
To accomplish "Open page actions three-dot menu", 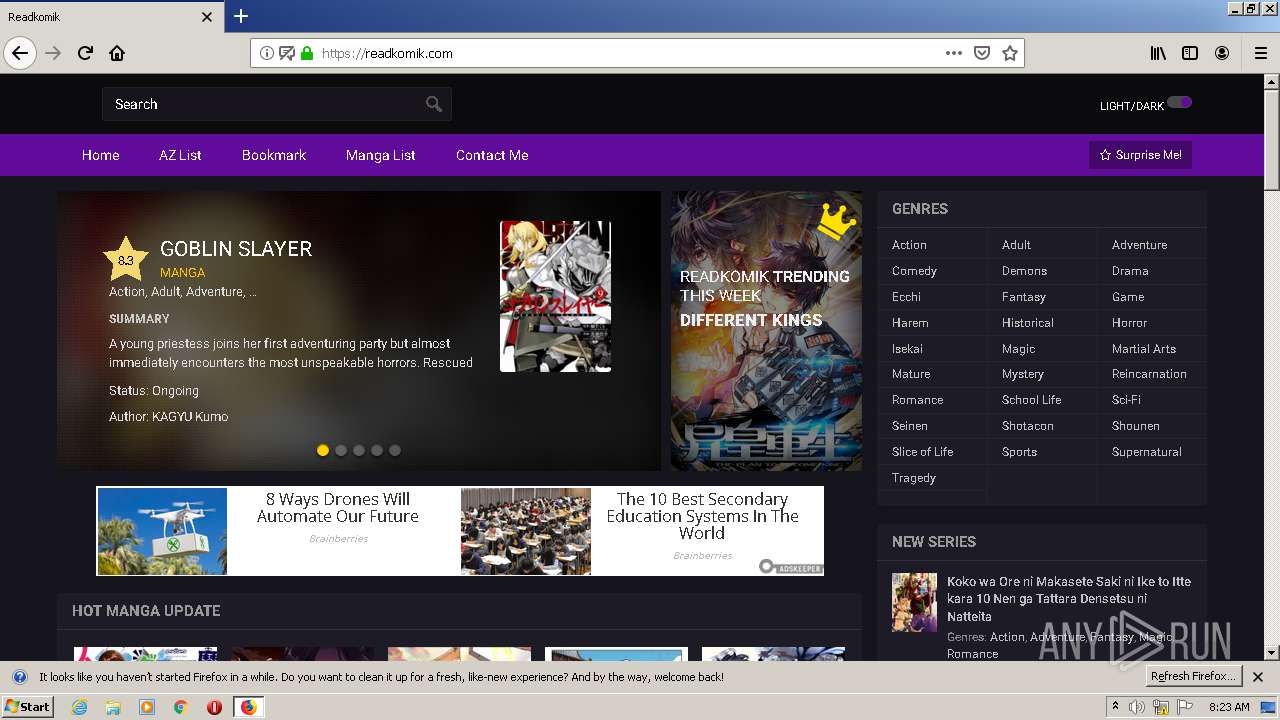I will 954,53.
